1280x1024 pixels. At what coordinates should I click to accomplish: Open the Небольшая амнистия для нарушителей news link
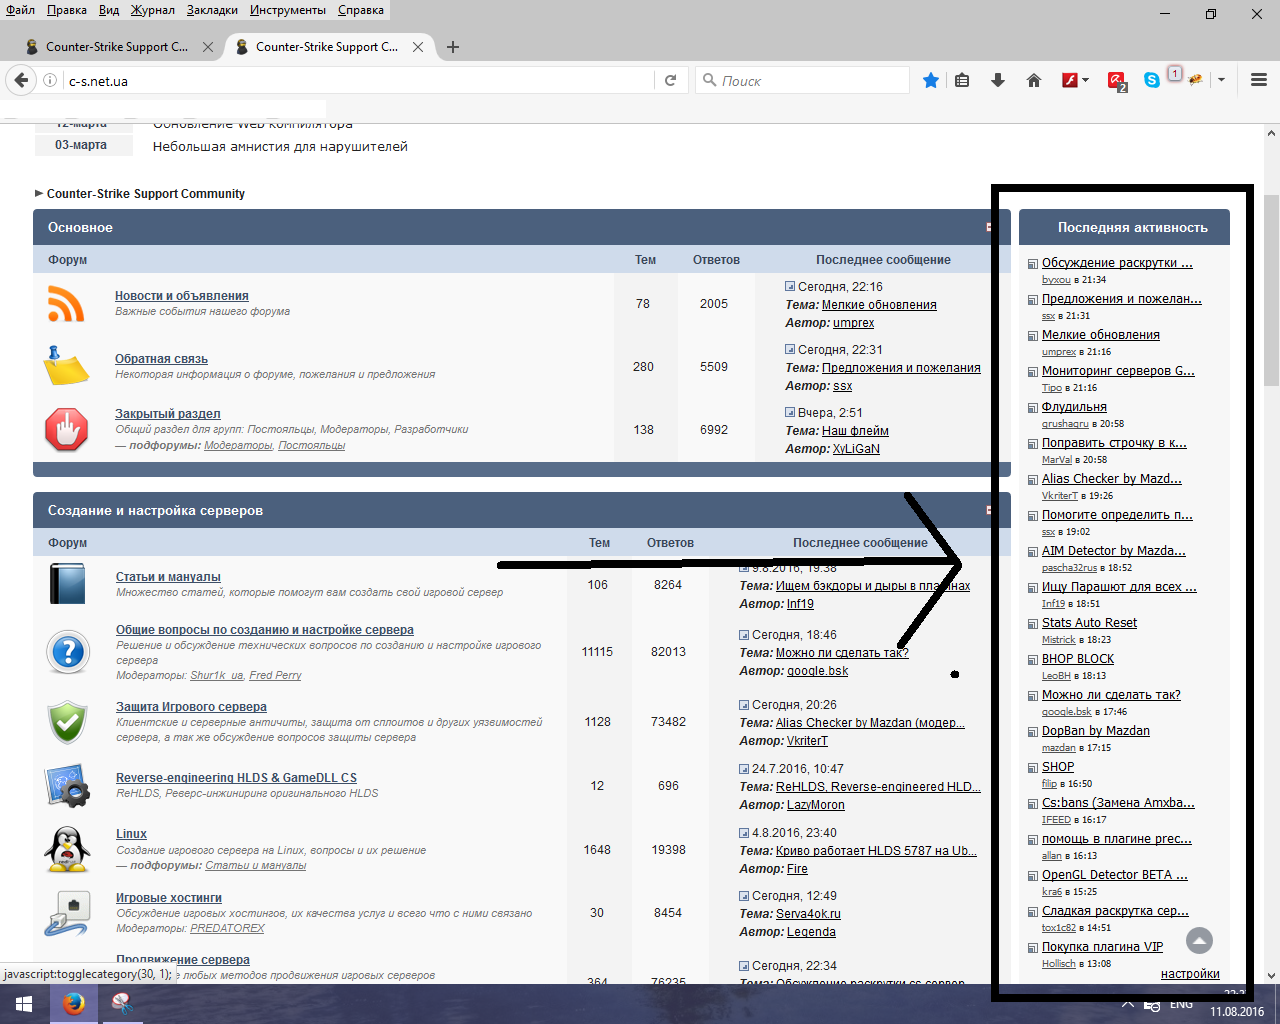point(280,146)
